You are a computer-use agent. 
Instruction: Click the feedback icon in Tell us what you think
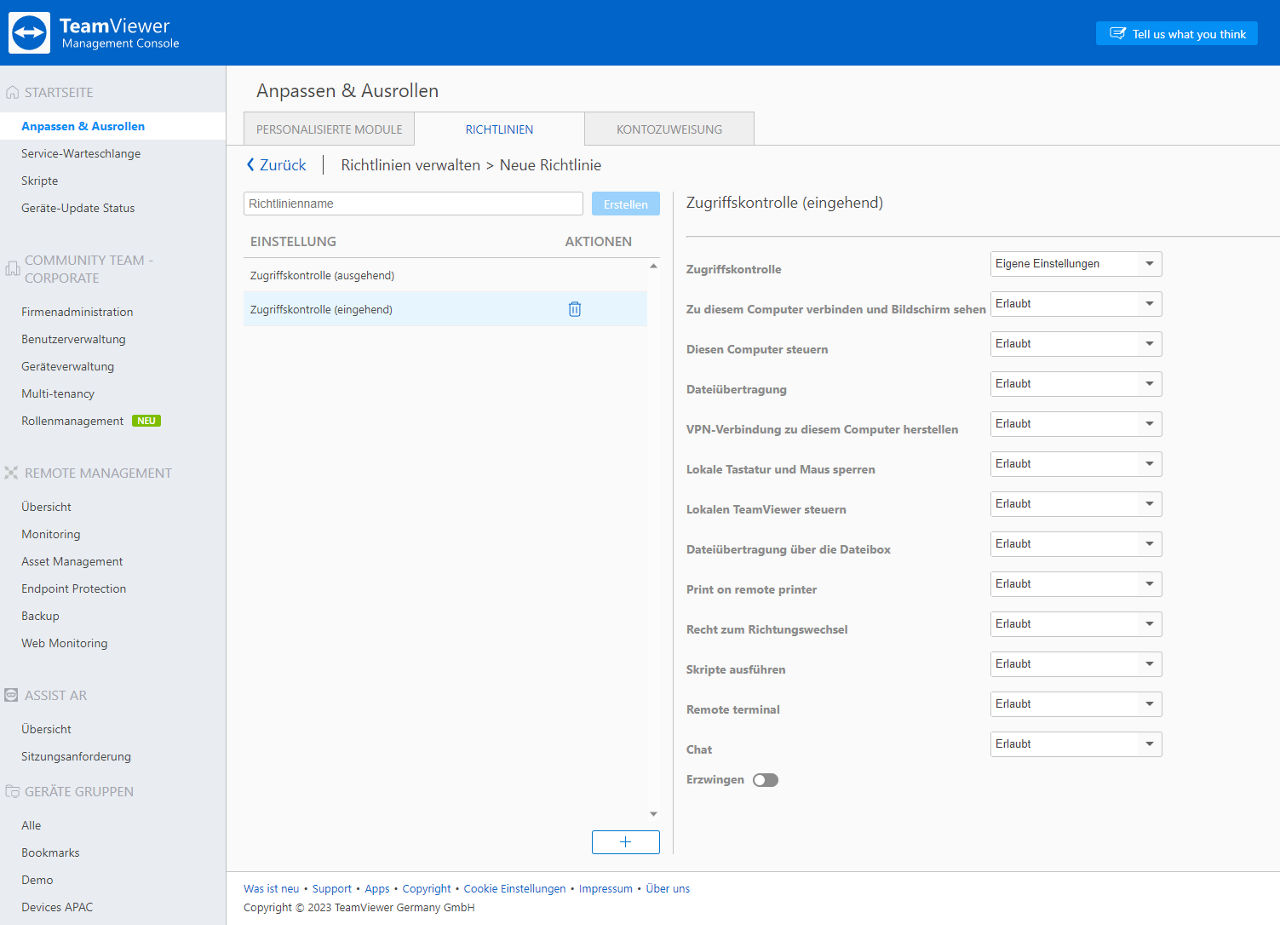click(x=1118, y=33)
